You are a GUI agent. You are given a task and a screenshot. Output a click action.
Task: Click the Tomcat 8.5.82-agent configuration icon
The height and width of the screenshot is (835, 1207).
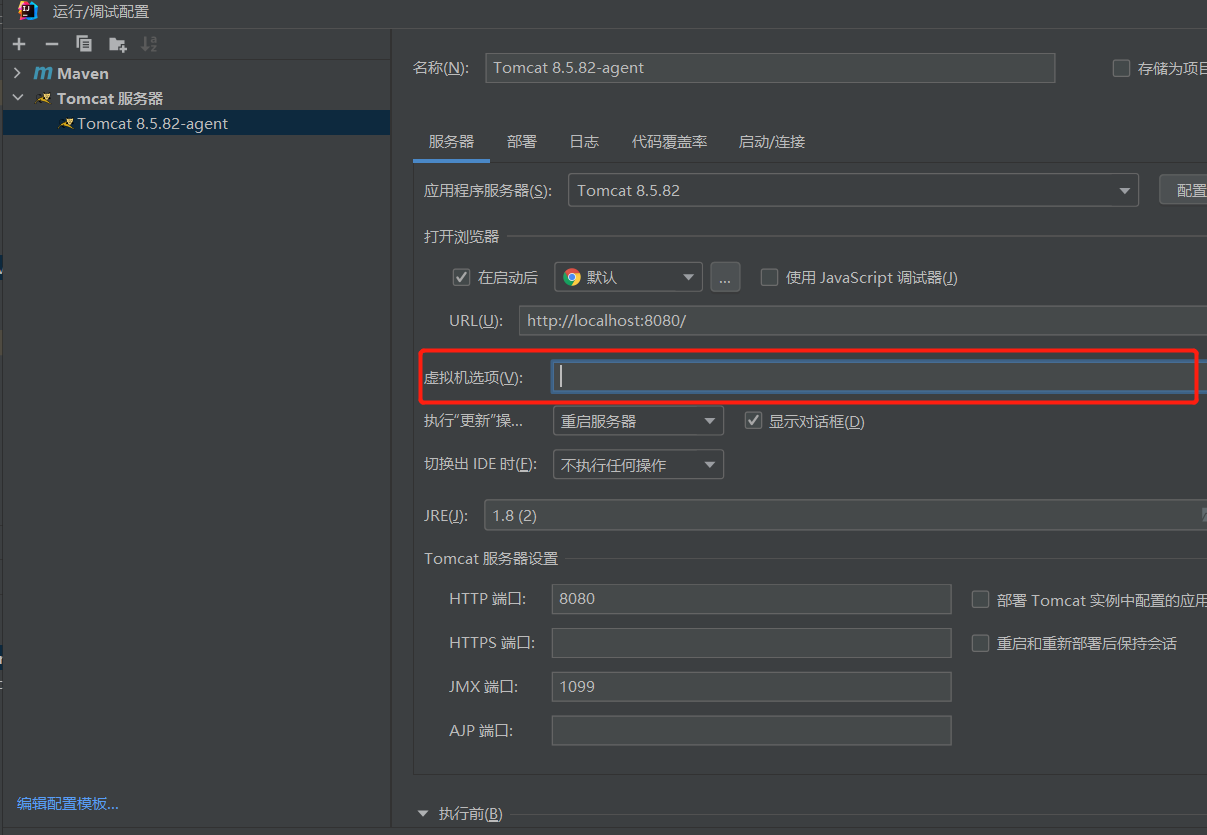(66, 124)
